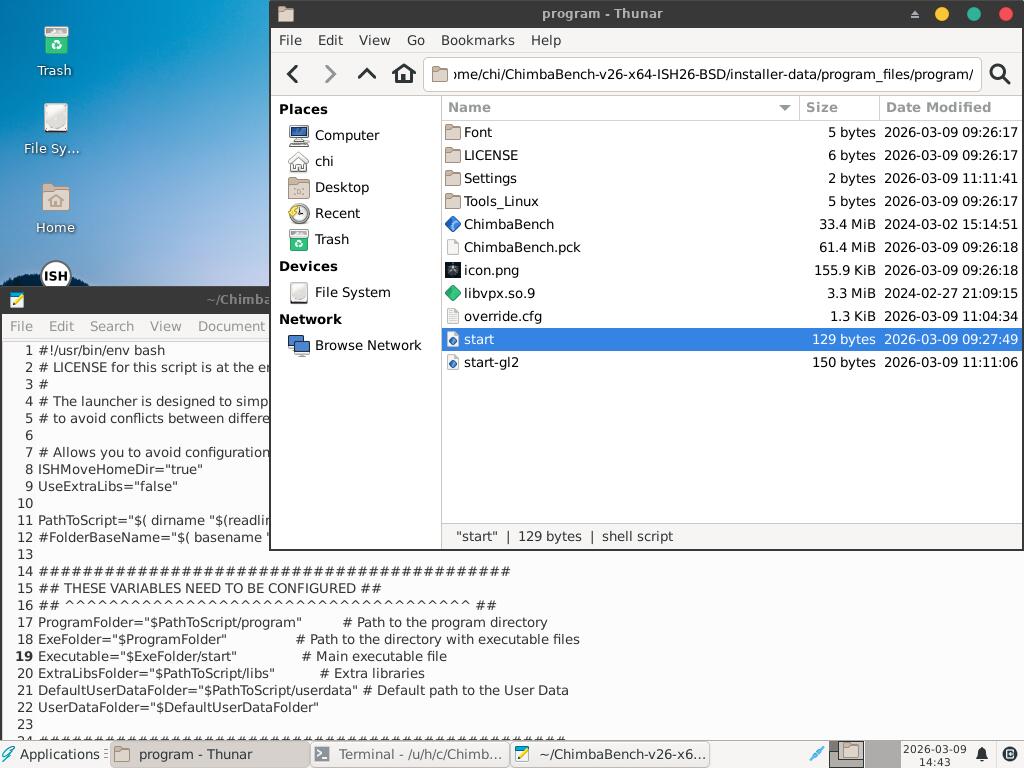Open the notification bell in panel
1024x768 pixels.
982,754
